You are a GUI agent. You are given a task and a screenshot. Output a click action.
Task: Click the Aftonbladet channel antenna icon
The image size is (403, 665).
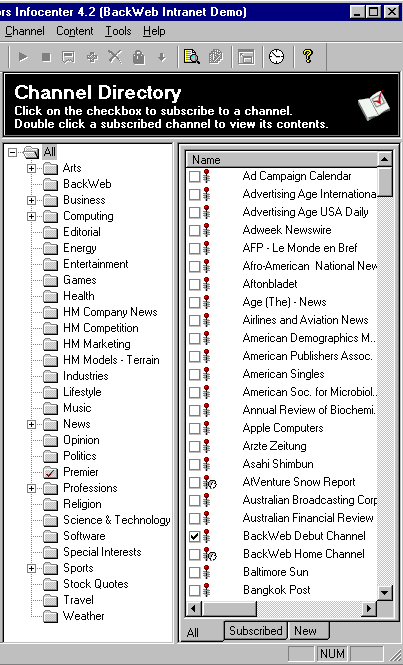point(207,284)
